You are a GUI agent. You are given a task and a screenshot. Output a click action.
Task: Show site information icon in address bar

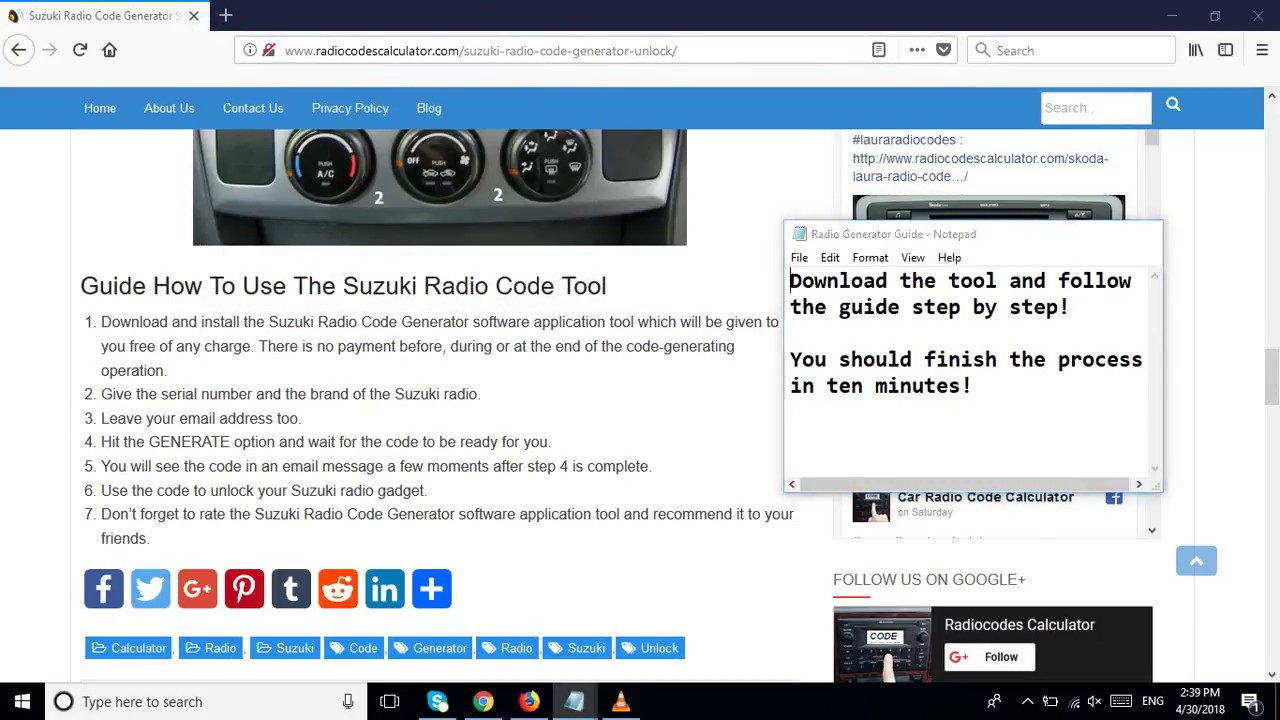point(250,50)
